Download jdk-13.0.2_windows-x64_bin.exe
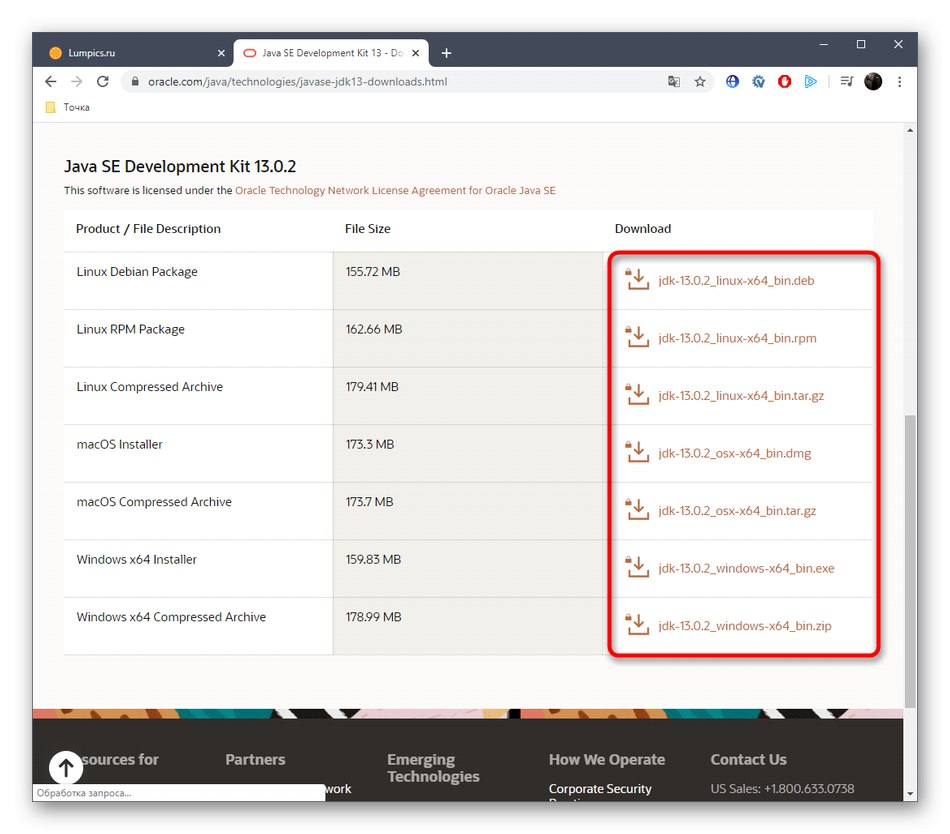 pyautogui.click(x=746, y=568)
